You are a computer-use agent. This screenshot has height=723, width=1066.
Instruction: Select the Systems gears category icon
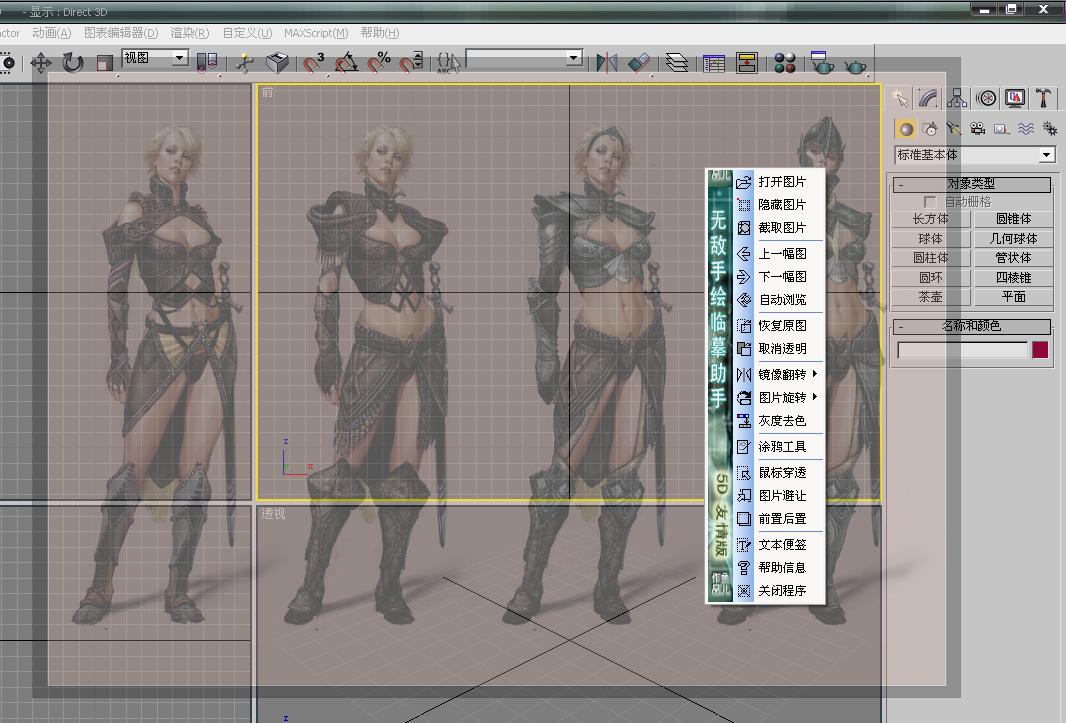pos(1050,129)
